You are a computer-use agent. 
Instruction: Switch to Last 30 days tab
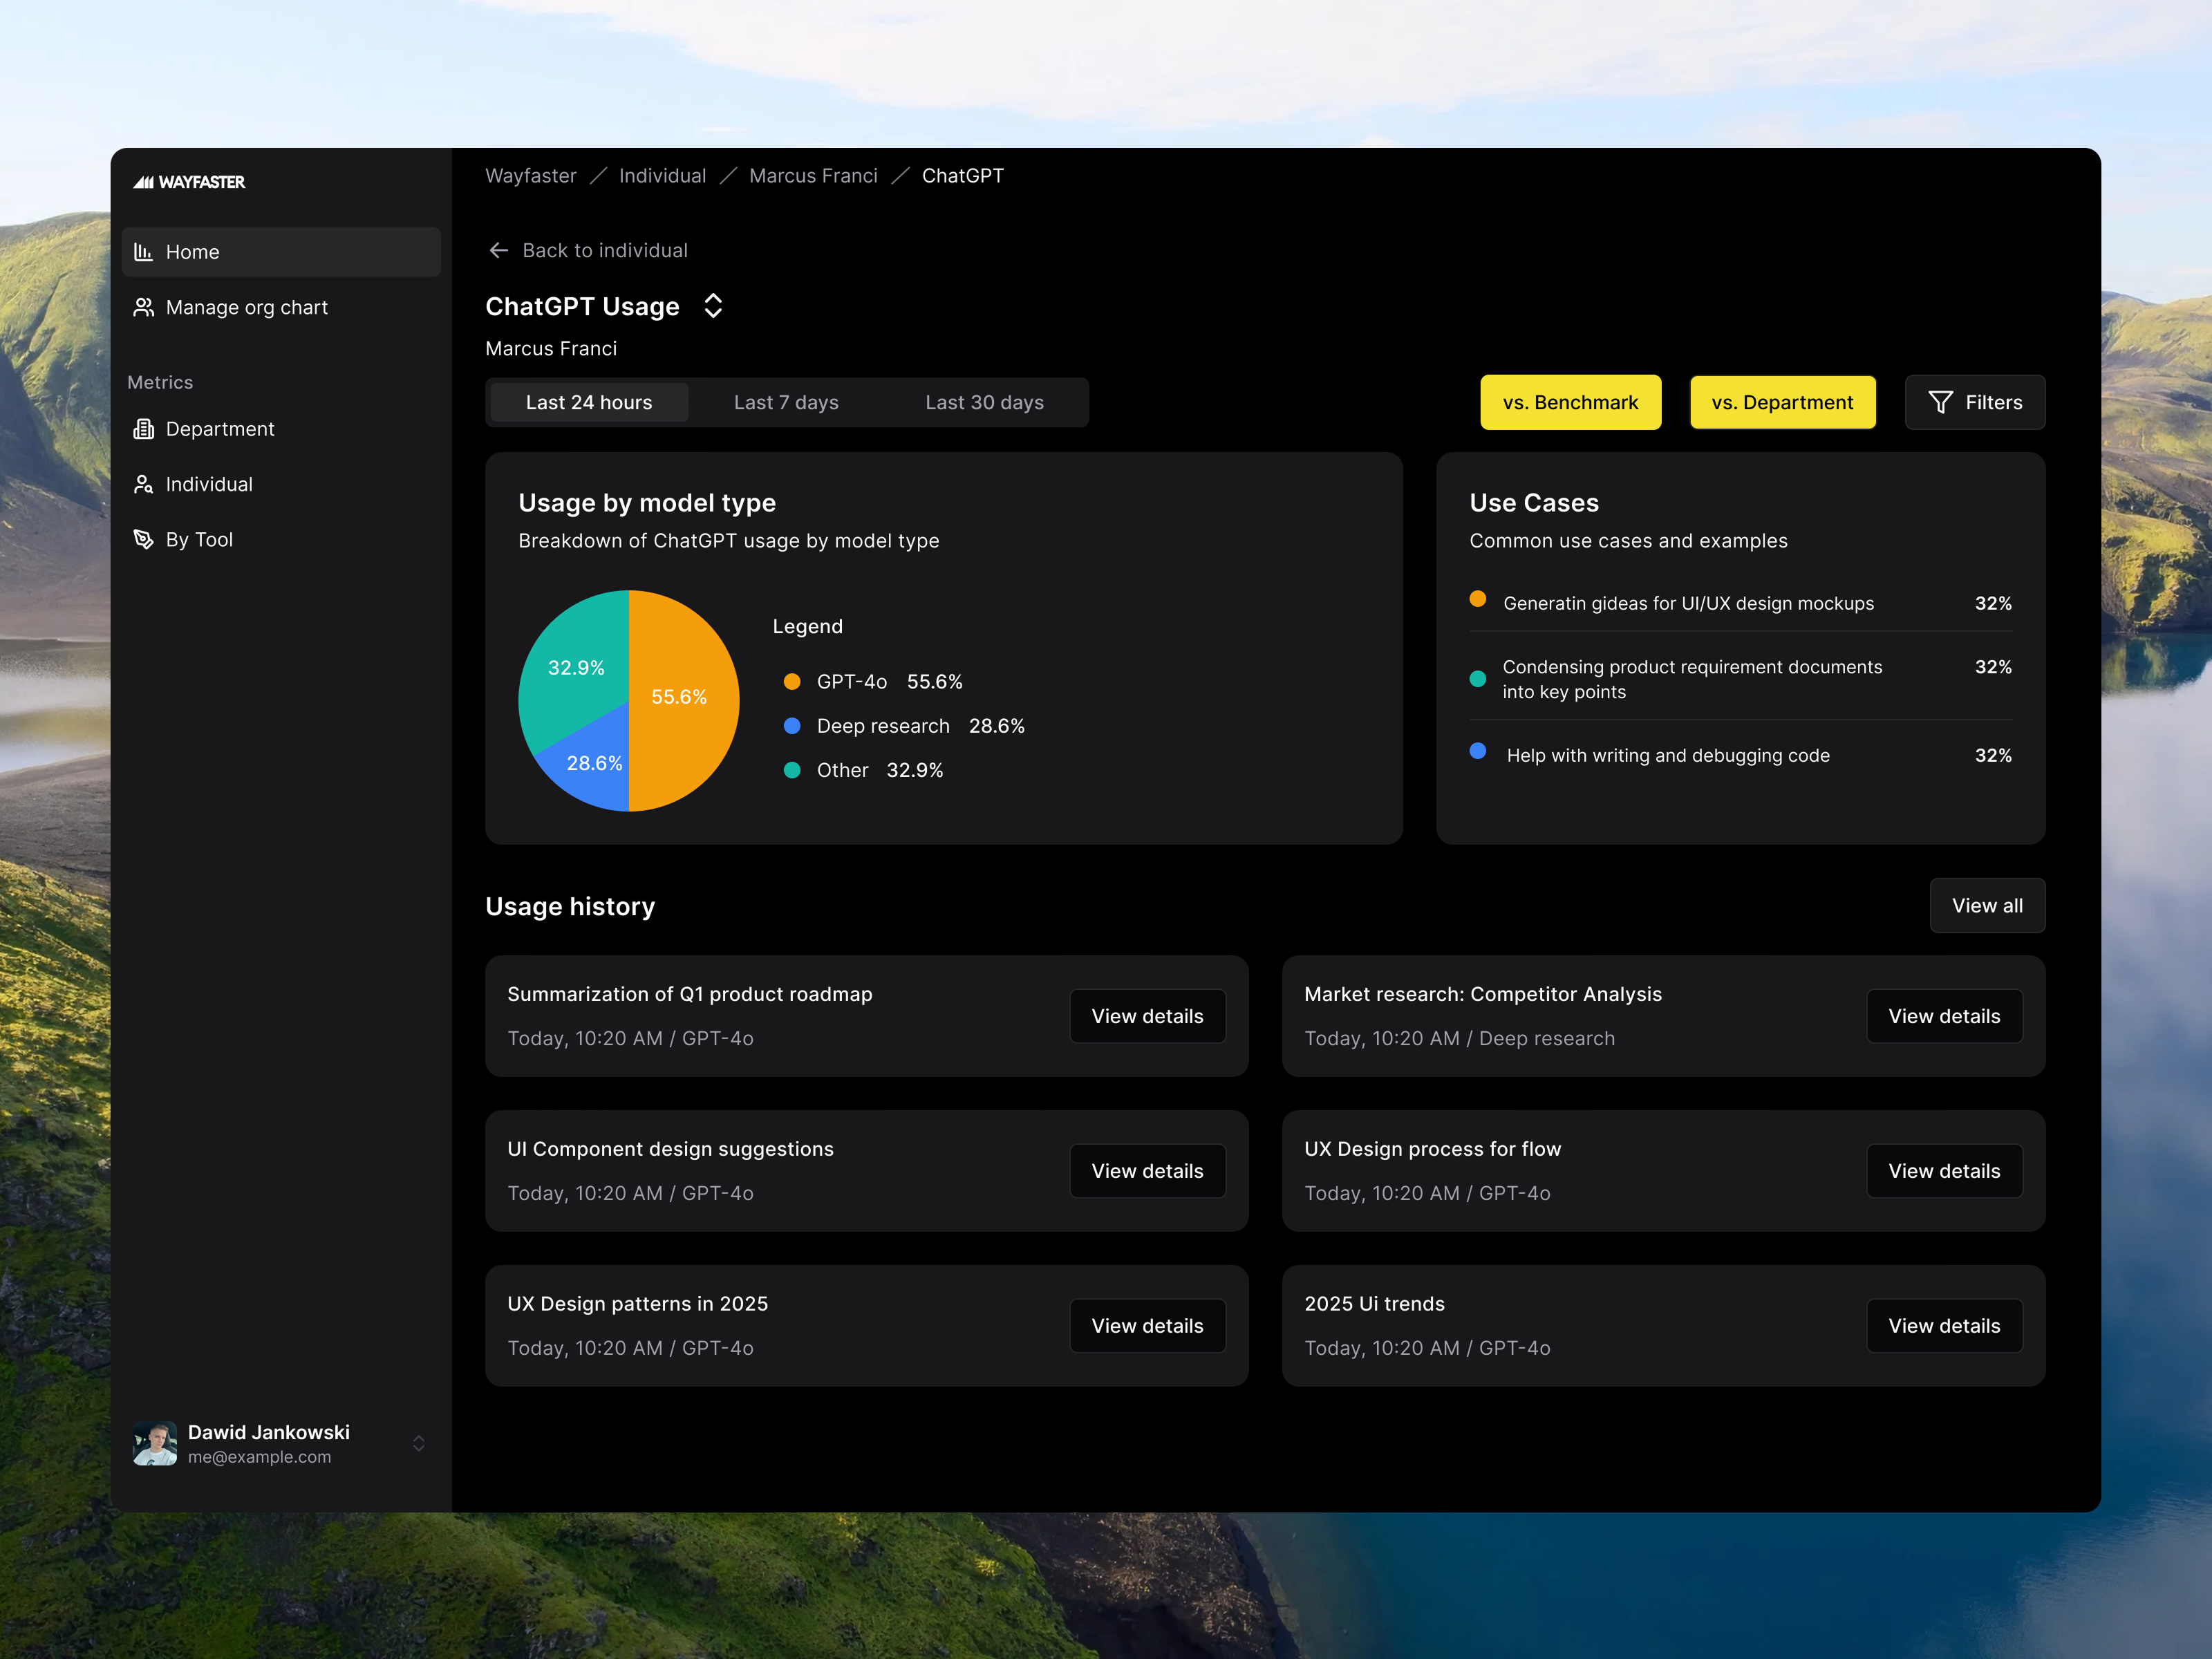(x=984, y=402)
